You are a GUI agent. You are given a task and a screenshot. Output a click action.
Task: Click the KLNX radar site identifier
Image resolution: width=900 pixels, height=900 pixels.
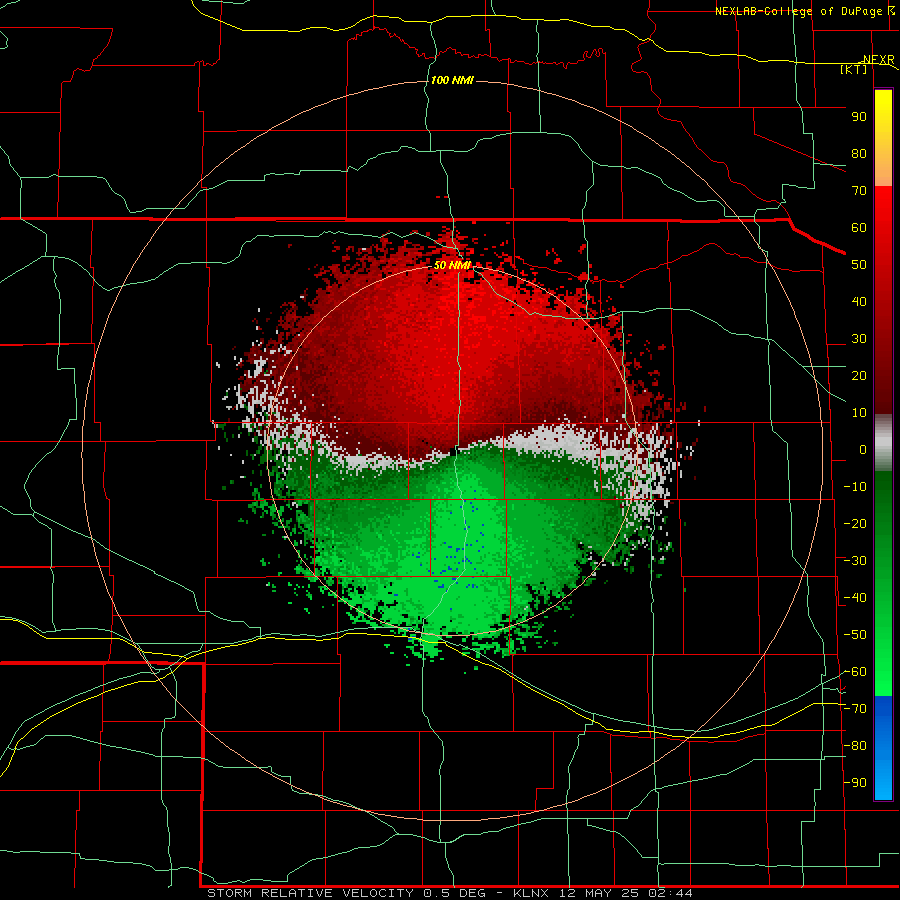tap(530, 893)
